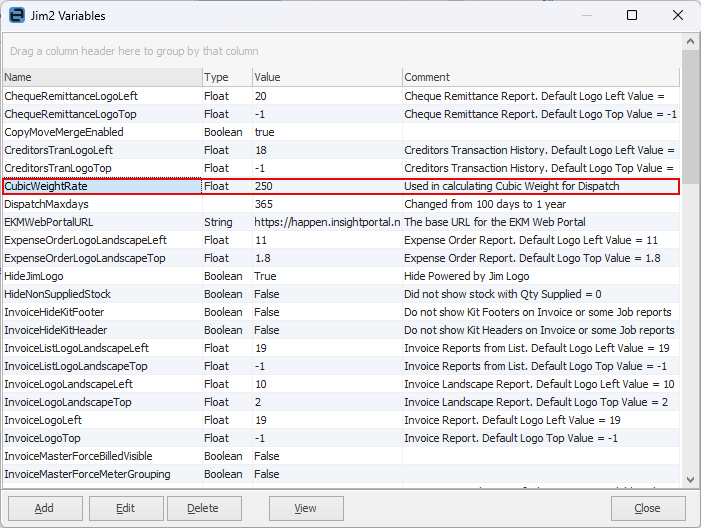
Task: Click the scrollbar up arrow
Action: point(690,41)
